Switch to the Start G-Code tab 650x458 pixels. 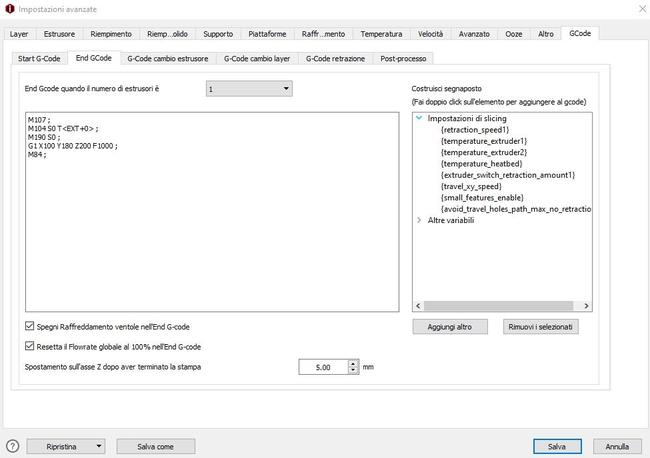[x=40, y=59]
